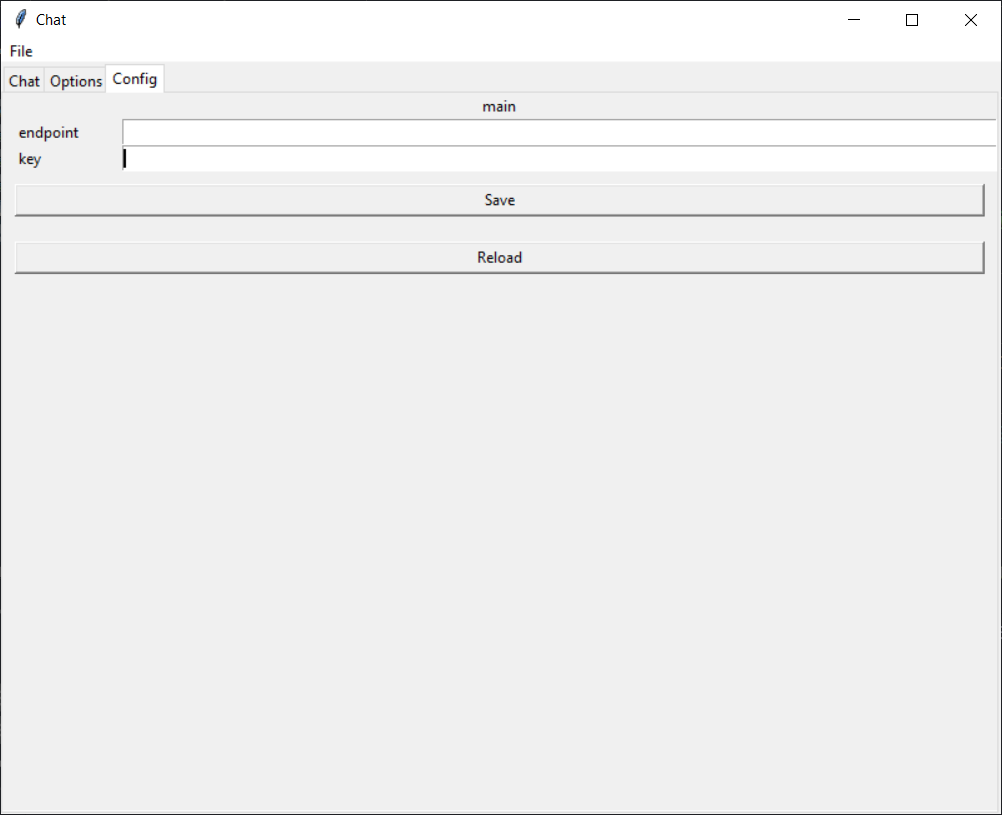Open the Options tab

coord(75,81)
